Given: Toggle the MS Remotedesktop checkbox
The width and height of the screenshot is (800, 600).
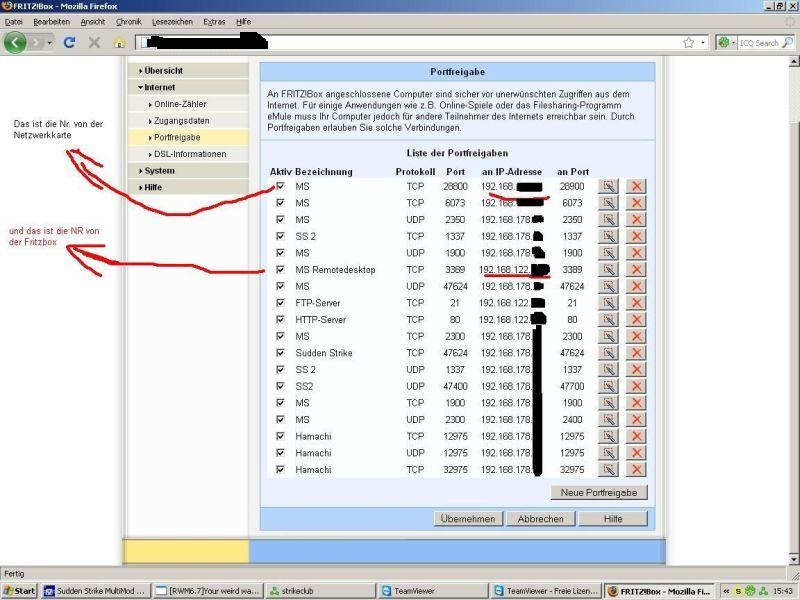Looking at the screenshot, I should pos(280,269).
